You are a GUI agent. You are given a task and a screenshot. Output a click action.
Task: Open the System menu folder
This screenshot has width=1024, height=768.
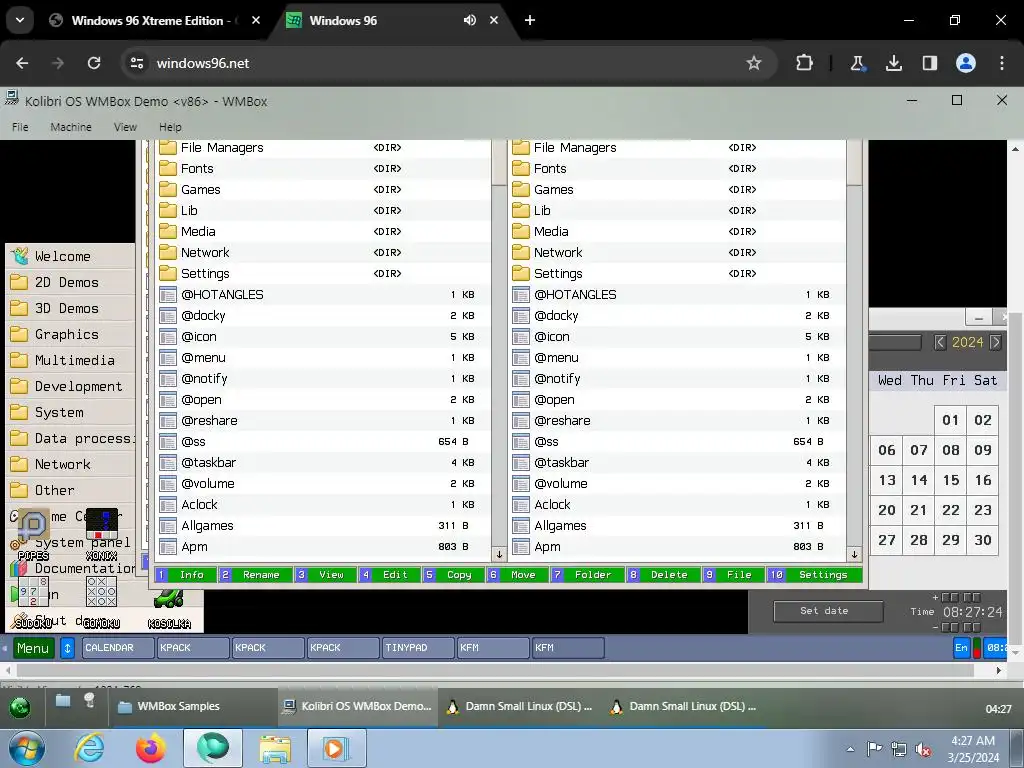(x=71, y=413)
